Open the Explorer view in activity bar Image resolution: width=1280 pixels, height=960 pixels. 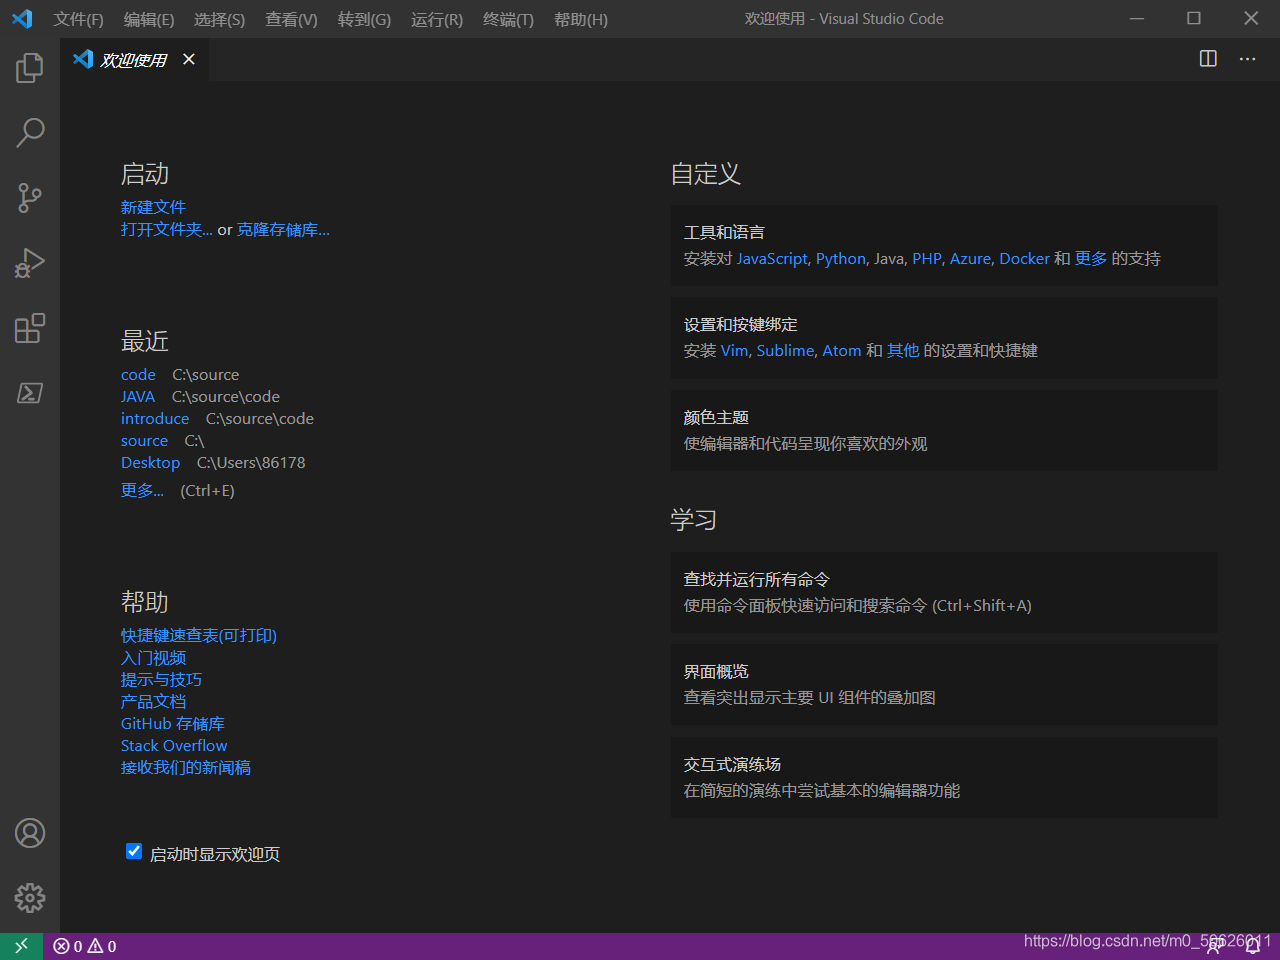coord(30,68)
